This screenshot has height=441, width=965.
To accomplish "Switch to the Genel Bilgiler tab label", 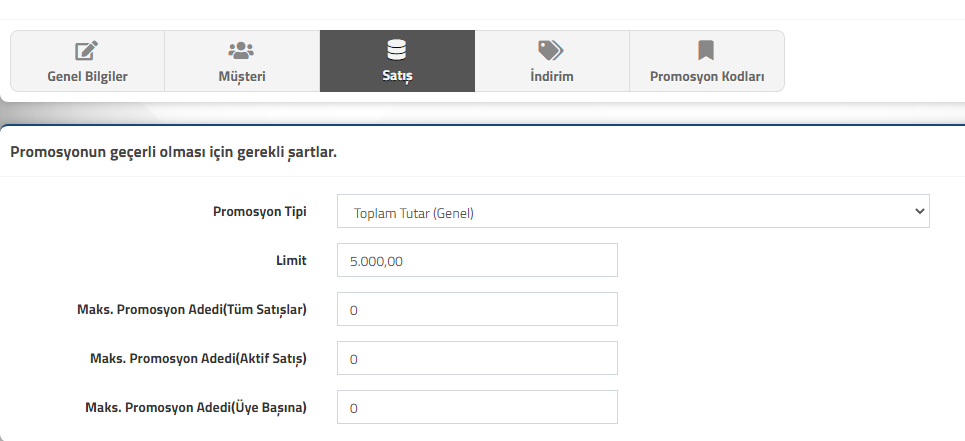I will pyautogui.click(x=87, y=76).
